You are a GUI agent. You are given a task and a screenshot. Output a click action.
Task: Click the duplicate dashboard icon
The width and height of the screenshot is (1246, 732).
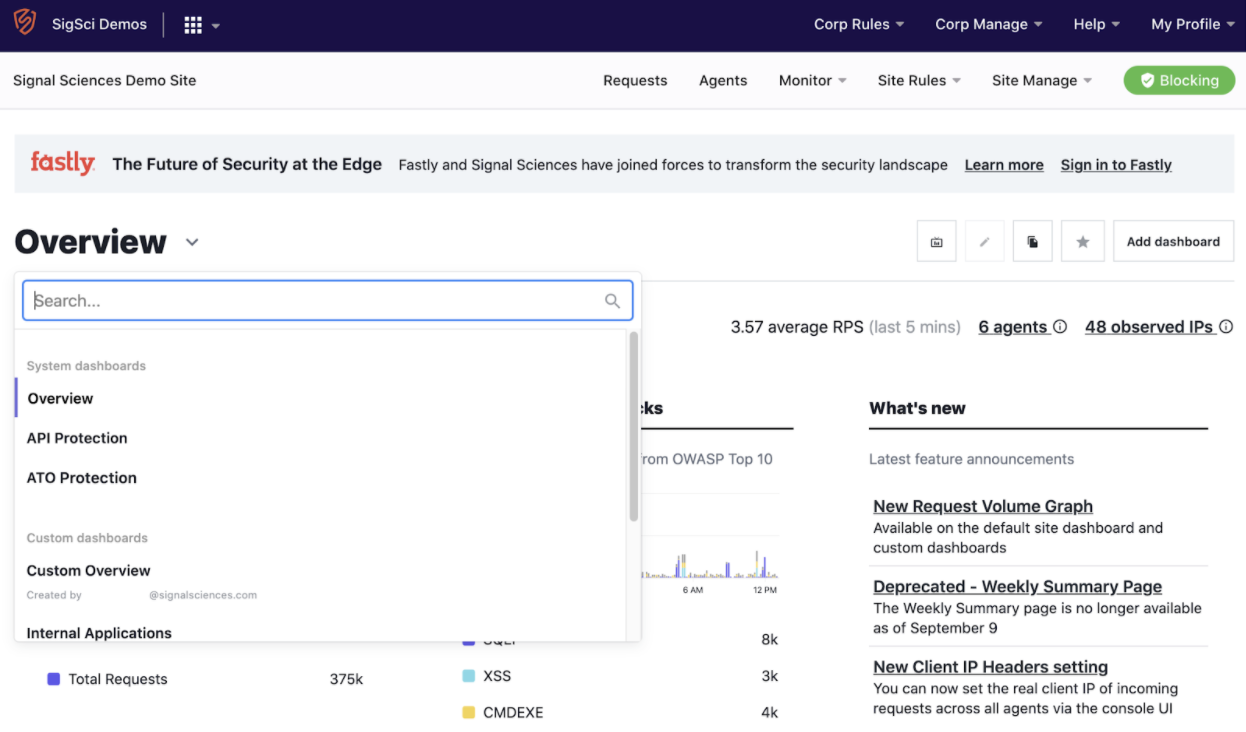pyautogui.click(x=1033, y=242)
